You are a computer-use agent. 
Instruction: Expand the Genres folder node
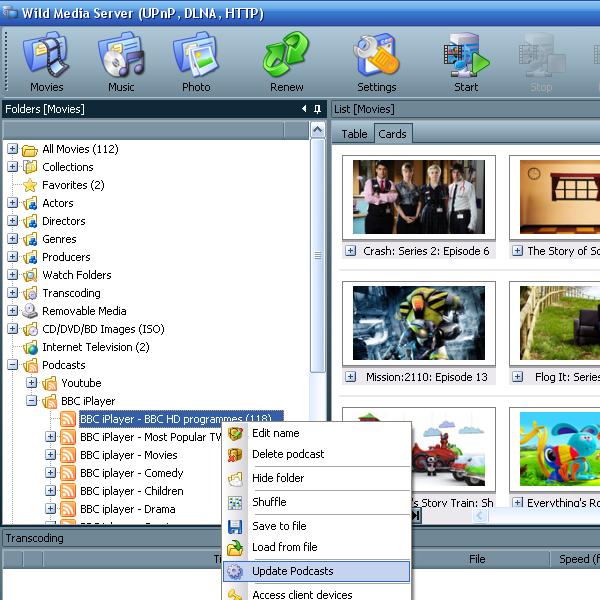[x=12, y=239]
